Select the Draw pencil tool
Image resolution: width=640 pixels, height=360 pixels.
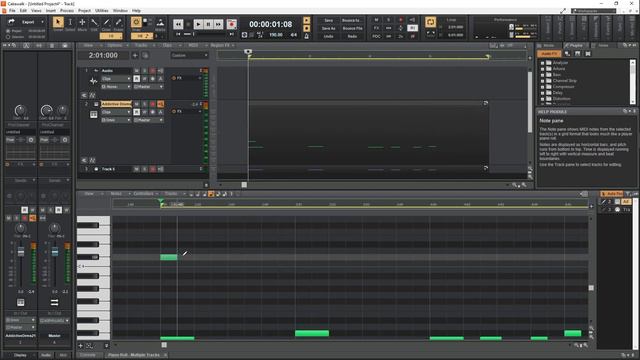(x=107, y=22)
